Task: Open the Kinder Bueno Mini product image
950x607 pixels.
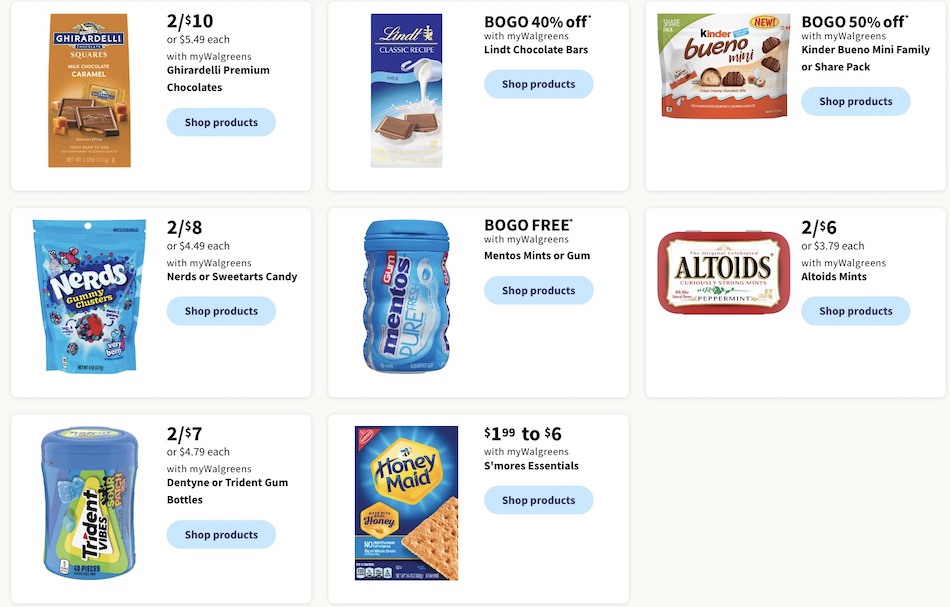Action: 724,64
